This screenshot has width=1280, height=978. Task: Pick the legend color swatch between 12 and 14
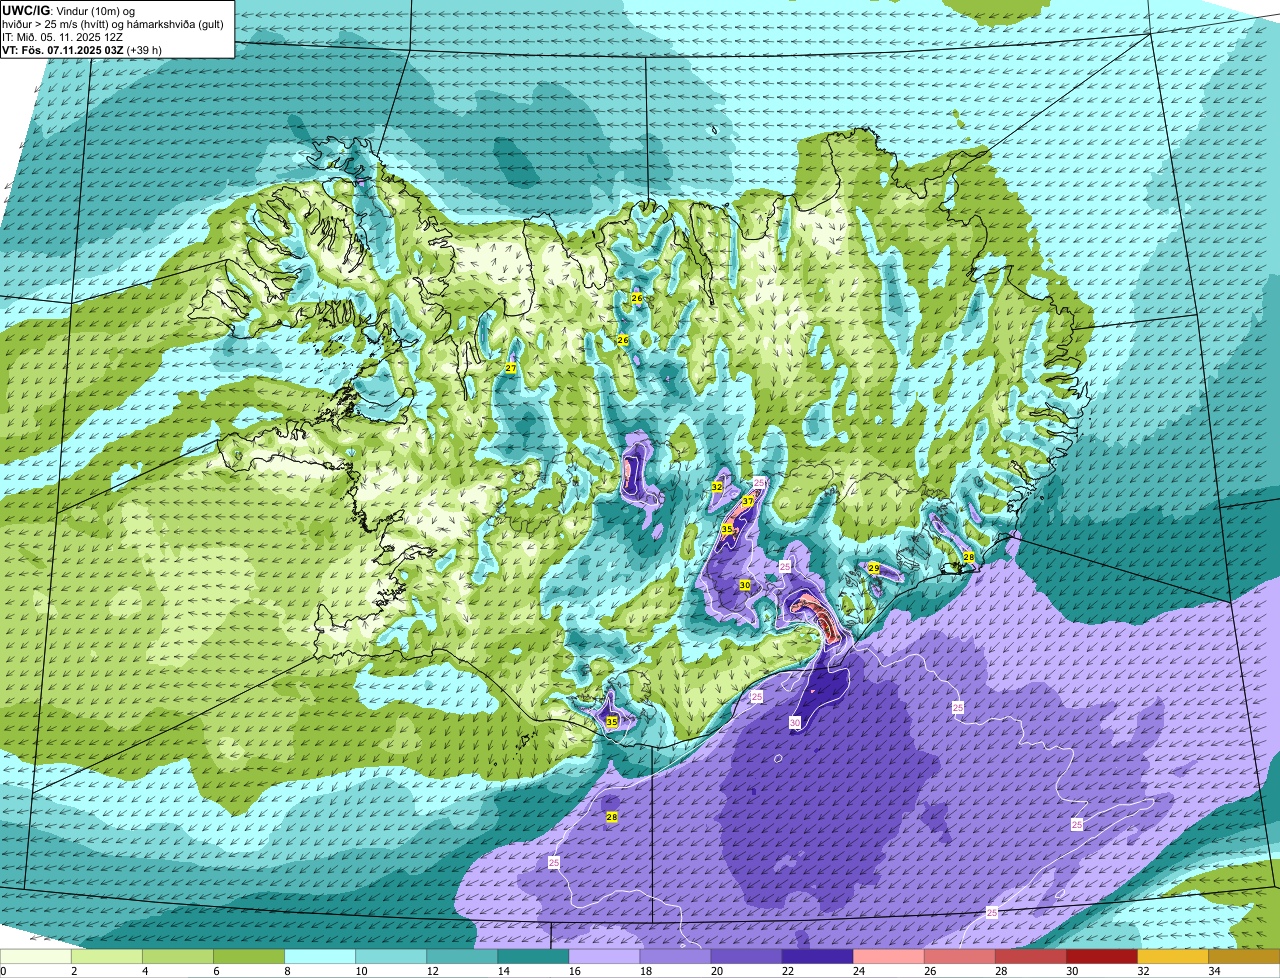[462, 957]
